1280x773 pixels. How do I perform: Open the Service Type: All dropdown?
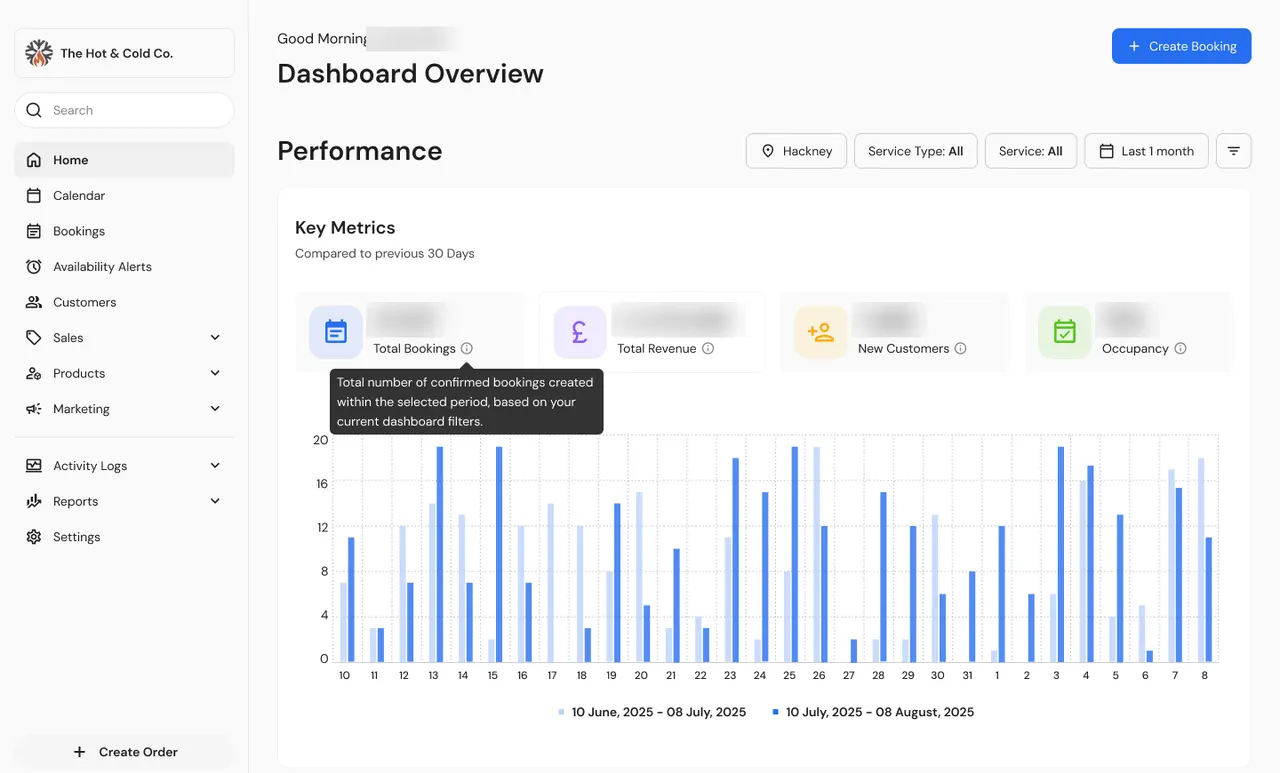[x=916, y=151]
